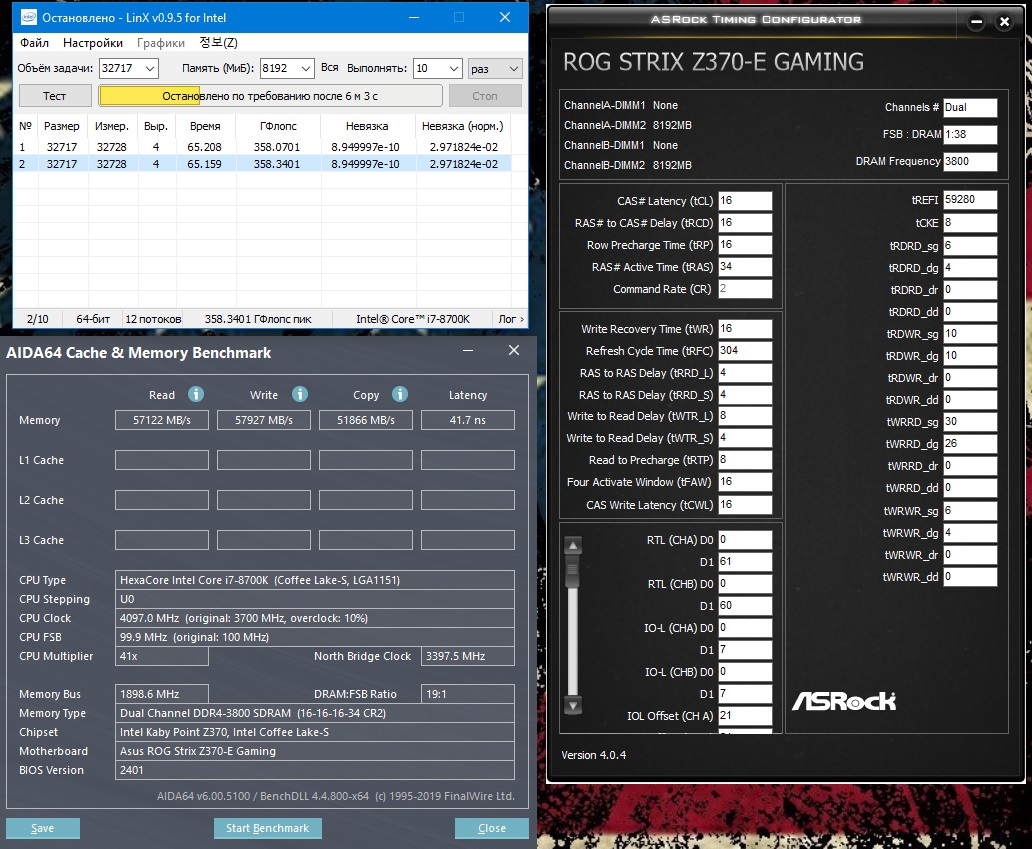Click the tREFI value field

point(970,199)
